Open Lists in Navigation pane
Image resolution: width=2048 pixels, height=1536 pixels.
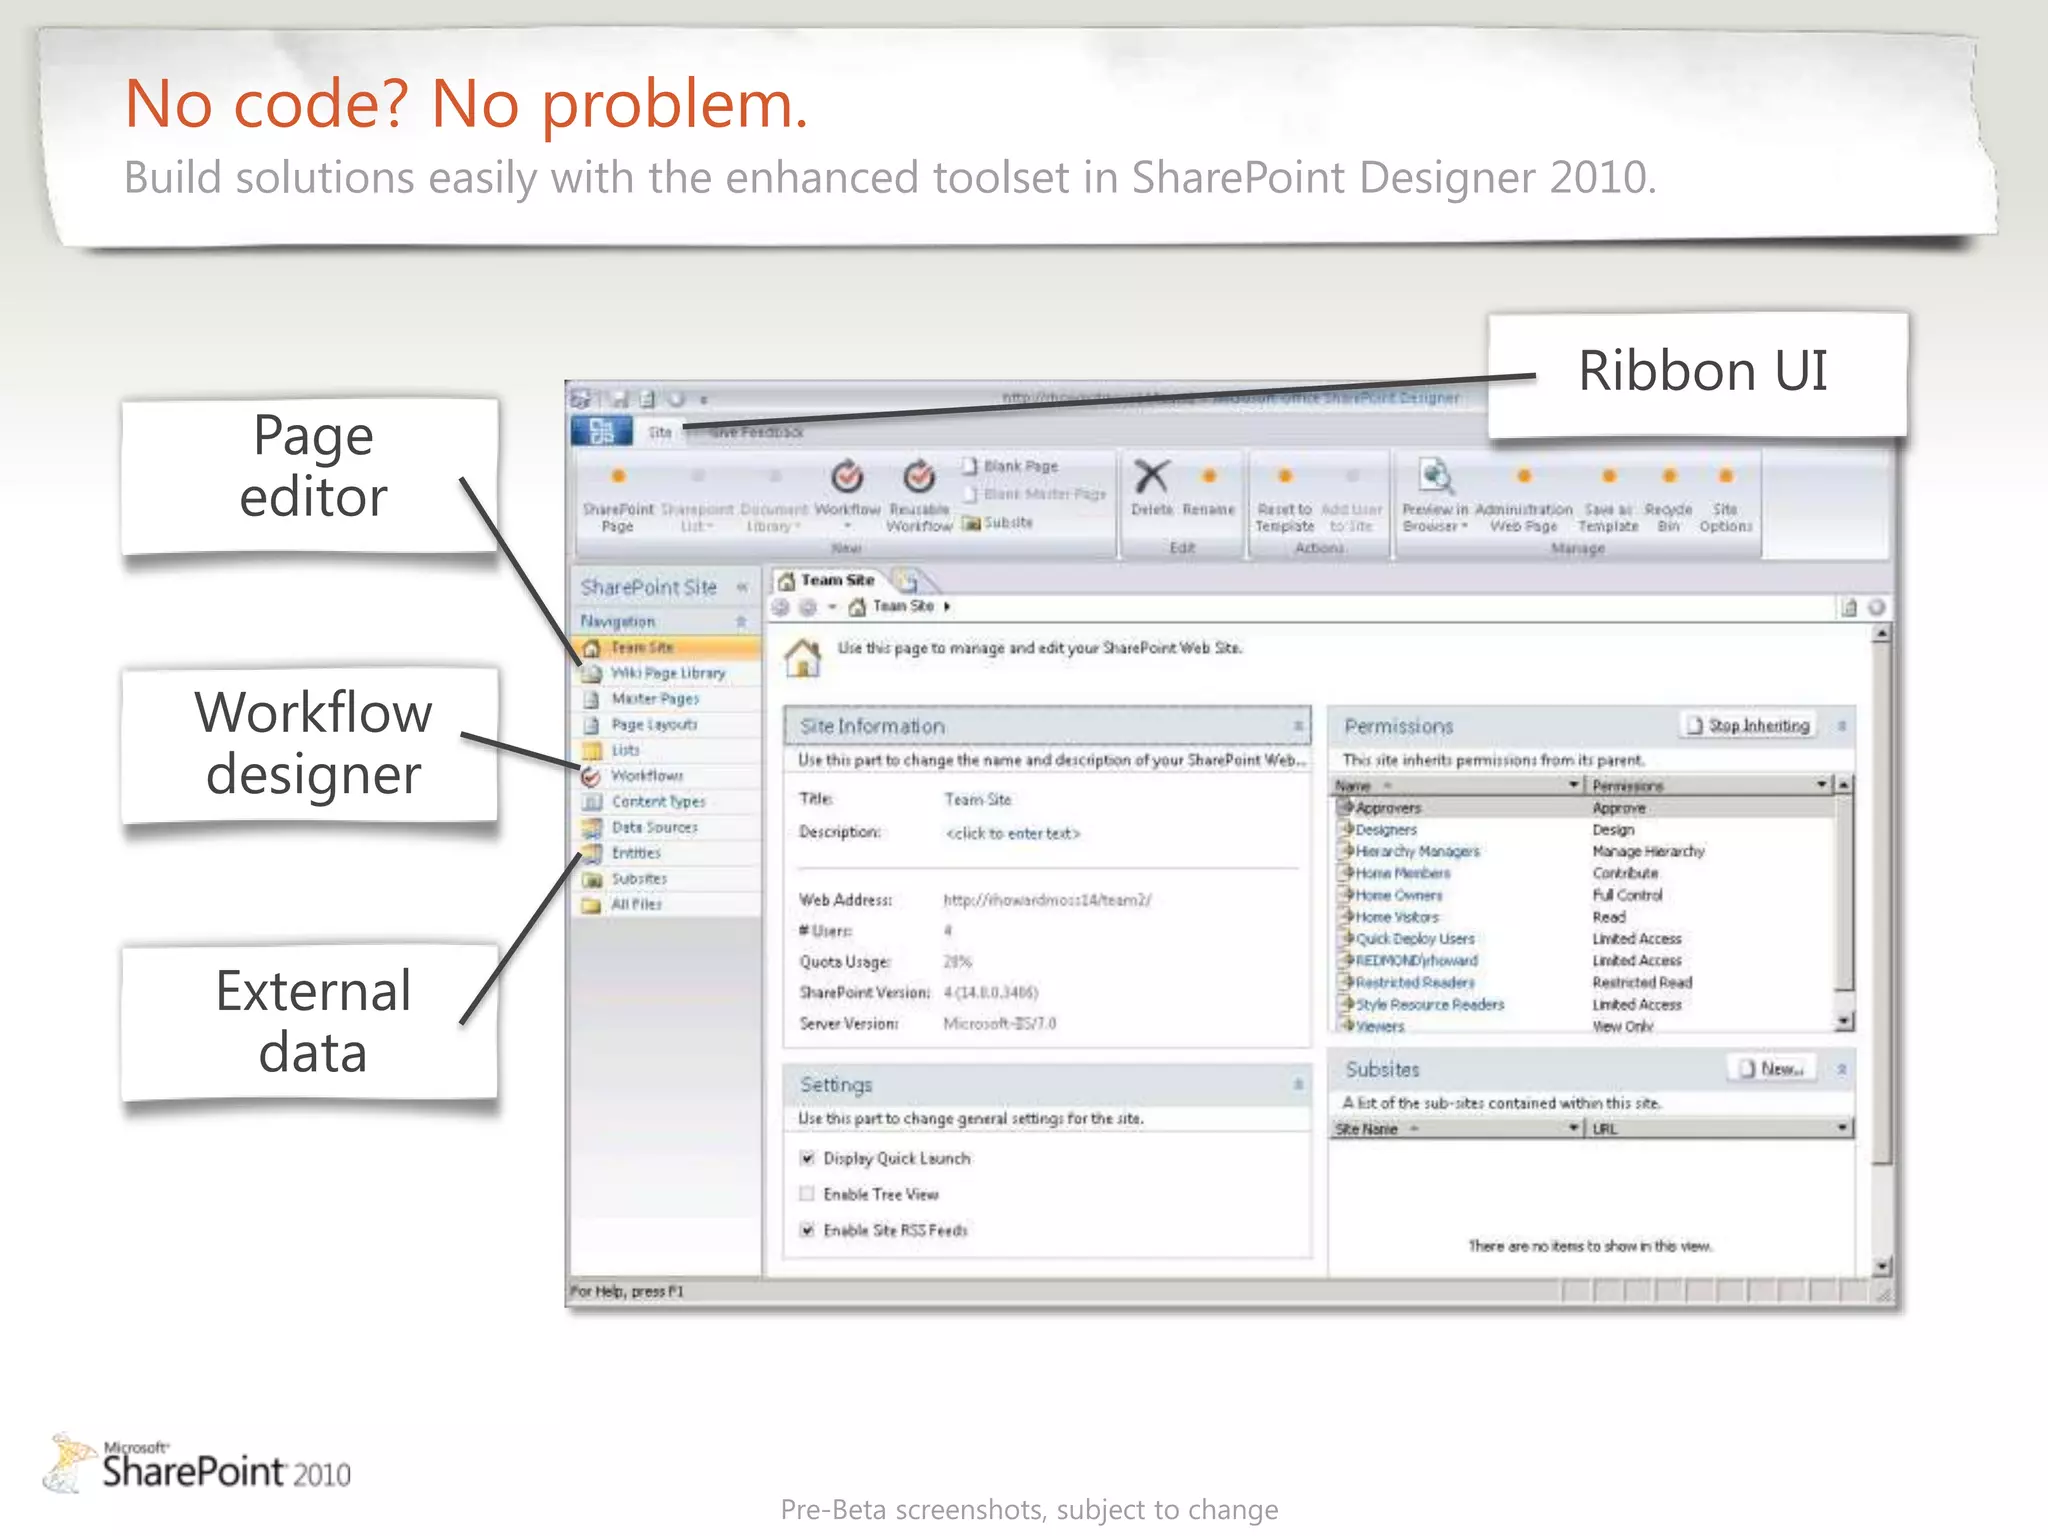(x=668, y=750)
